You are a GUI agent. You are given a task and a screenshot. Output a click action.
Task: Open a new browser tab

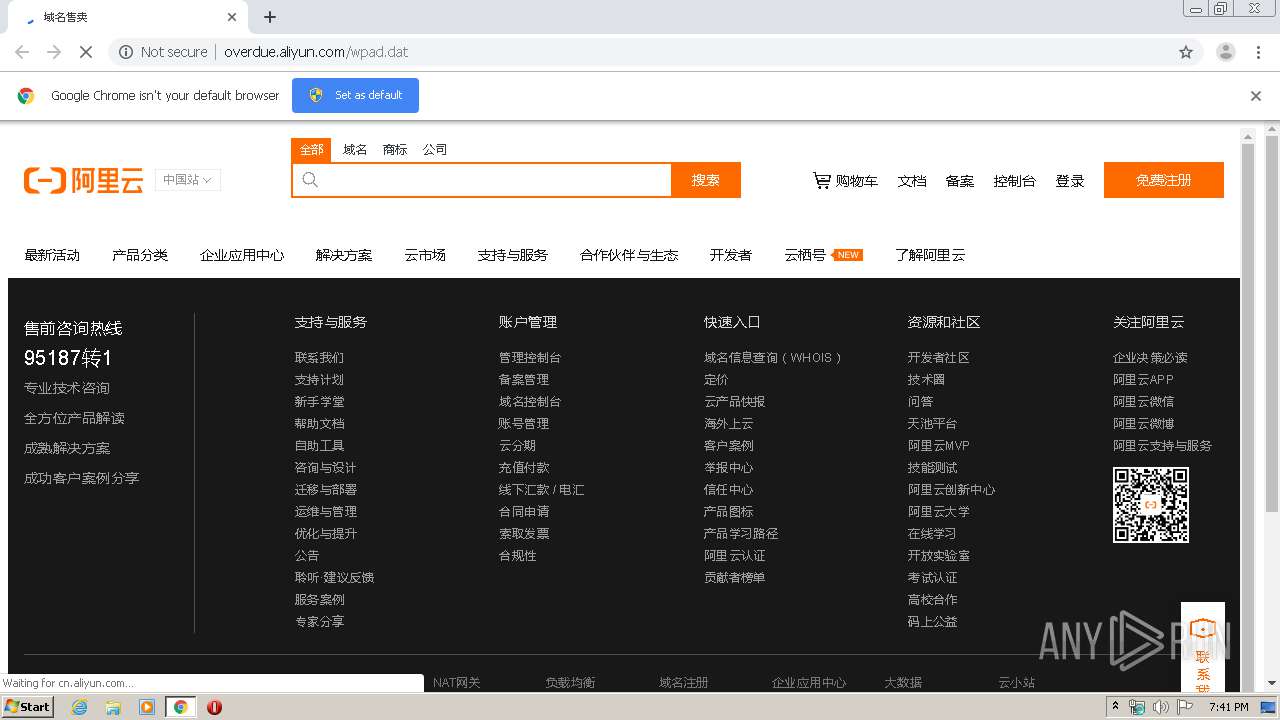click(270, 17)
